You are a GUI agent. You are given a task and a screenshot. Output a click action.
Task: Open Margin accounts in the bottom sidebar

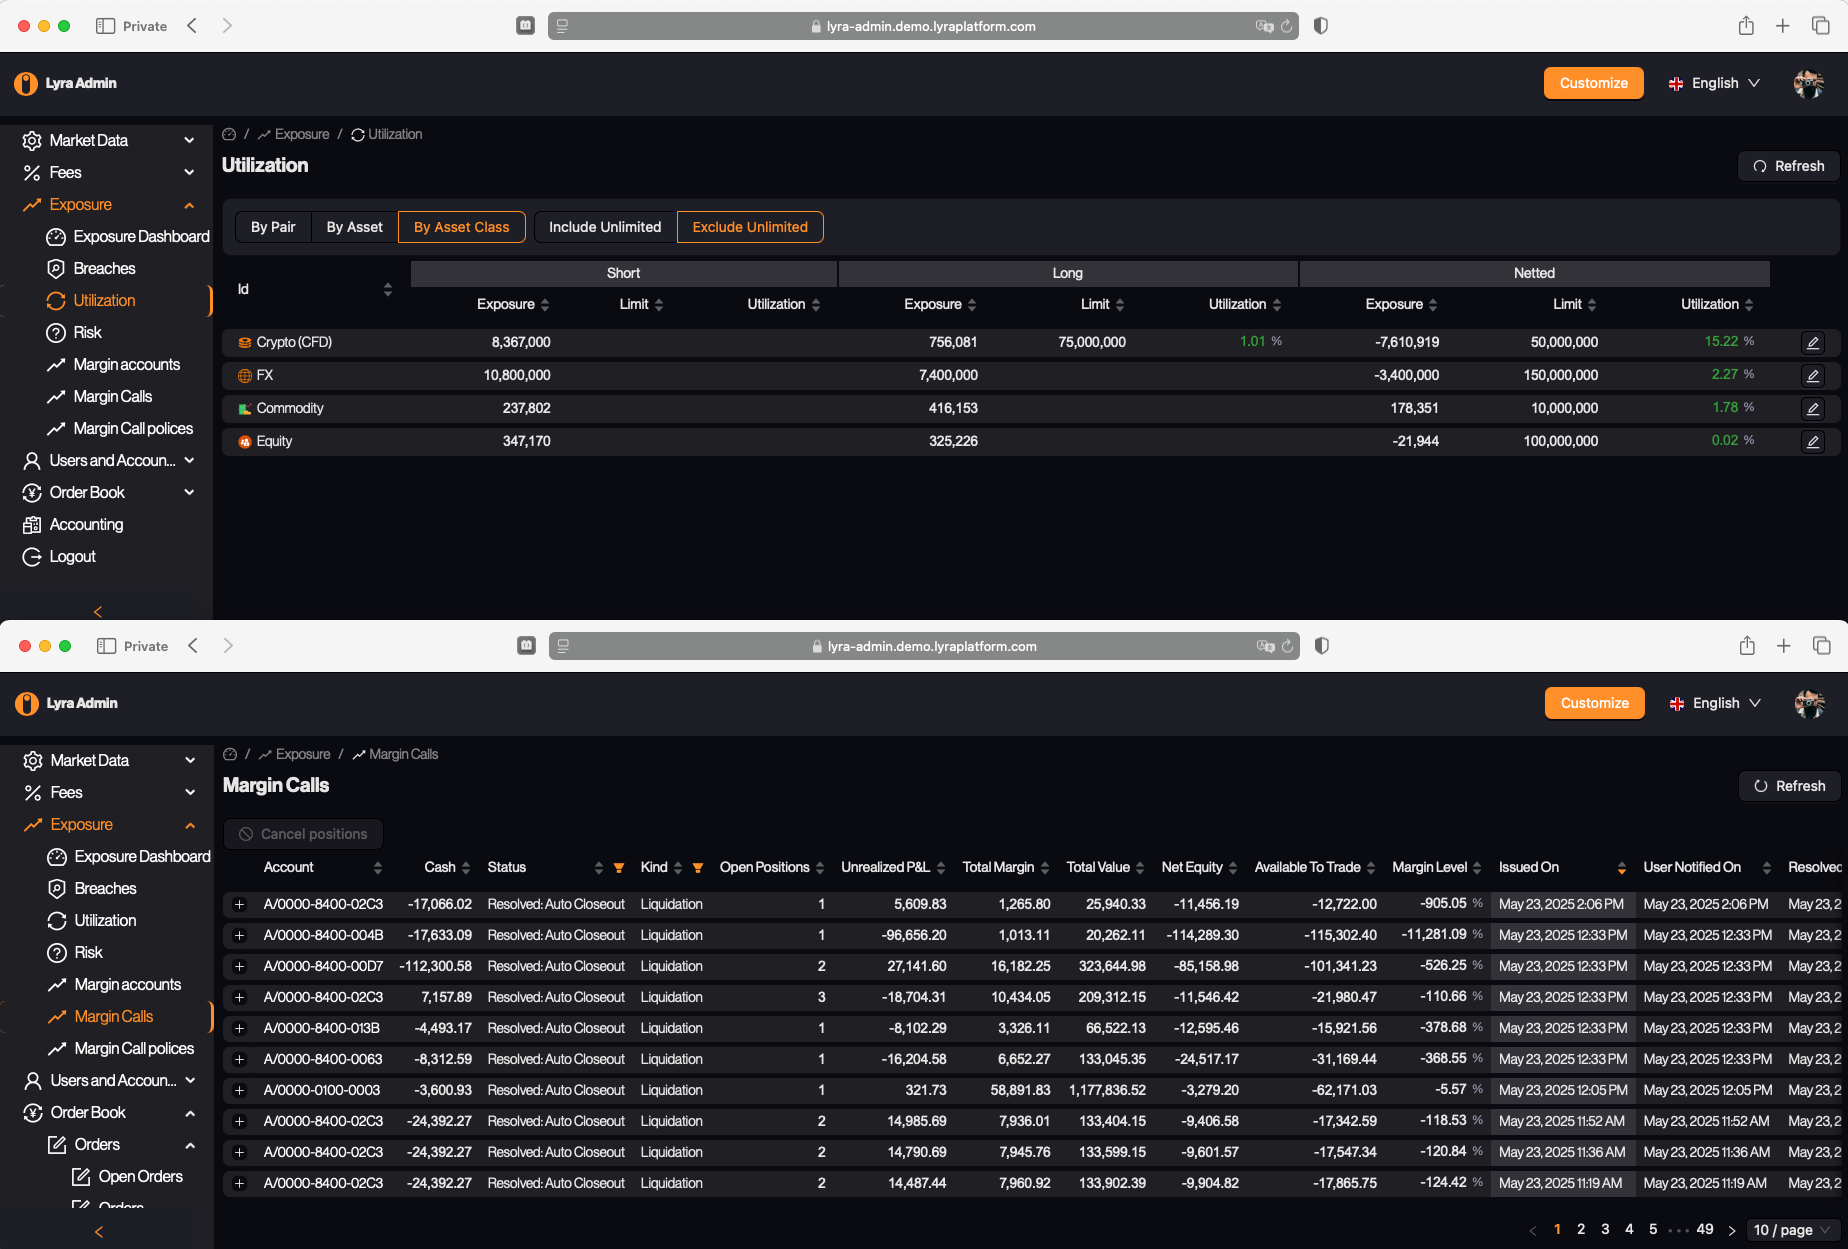point(127,985)
